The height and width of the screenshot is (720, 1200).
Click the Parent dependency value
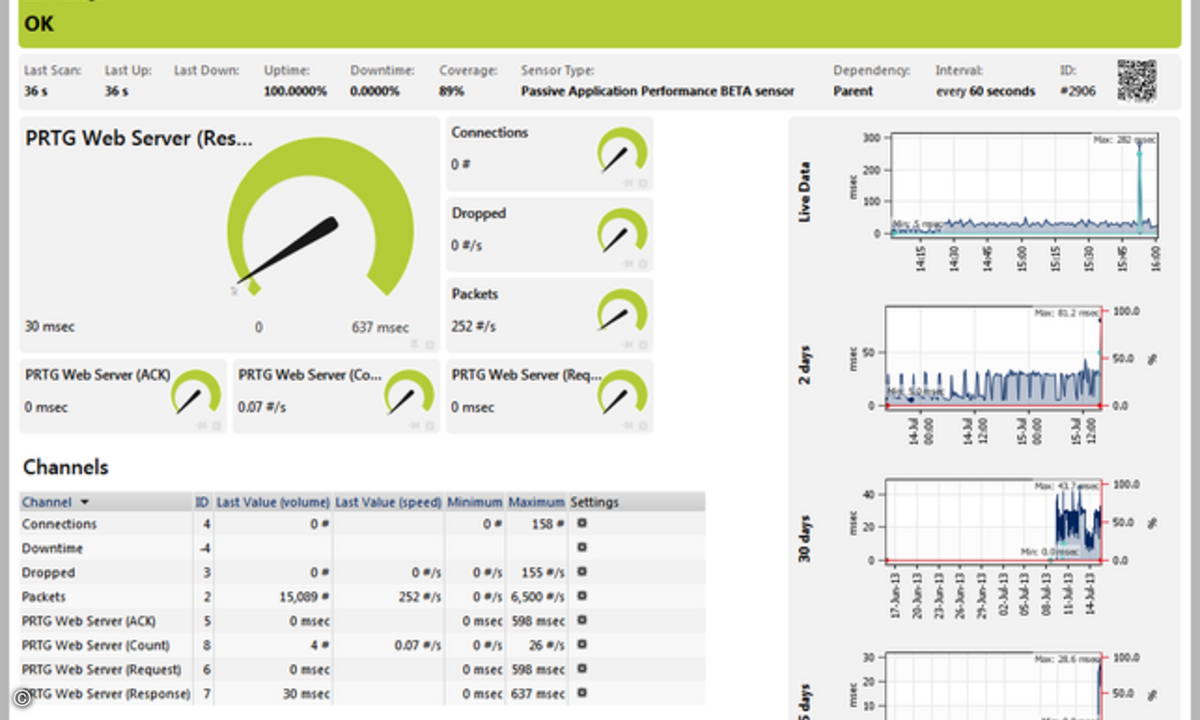[853, 91]
